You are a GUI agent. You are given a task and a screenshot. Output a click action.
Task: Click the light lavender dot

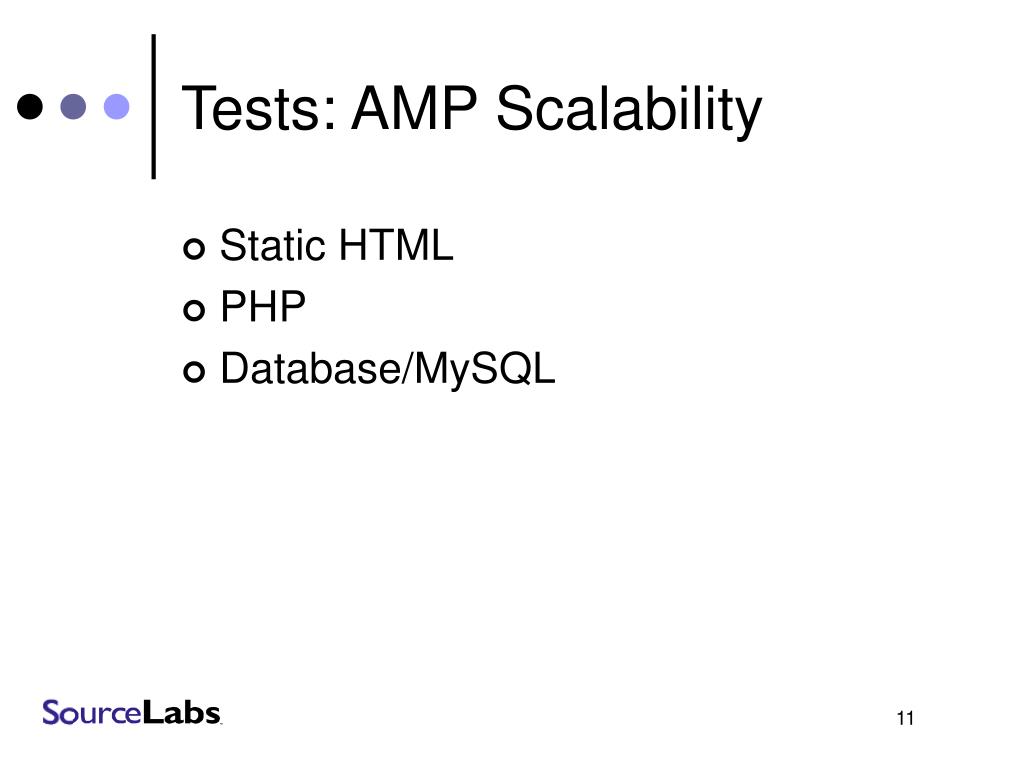(x=117, y=106)
